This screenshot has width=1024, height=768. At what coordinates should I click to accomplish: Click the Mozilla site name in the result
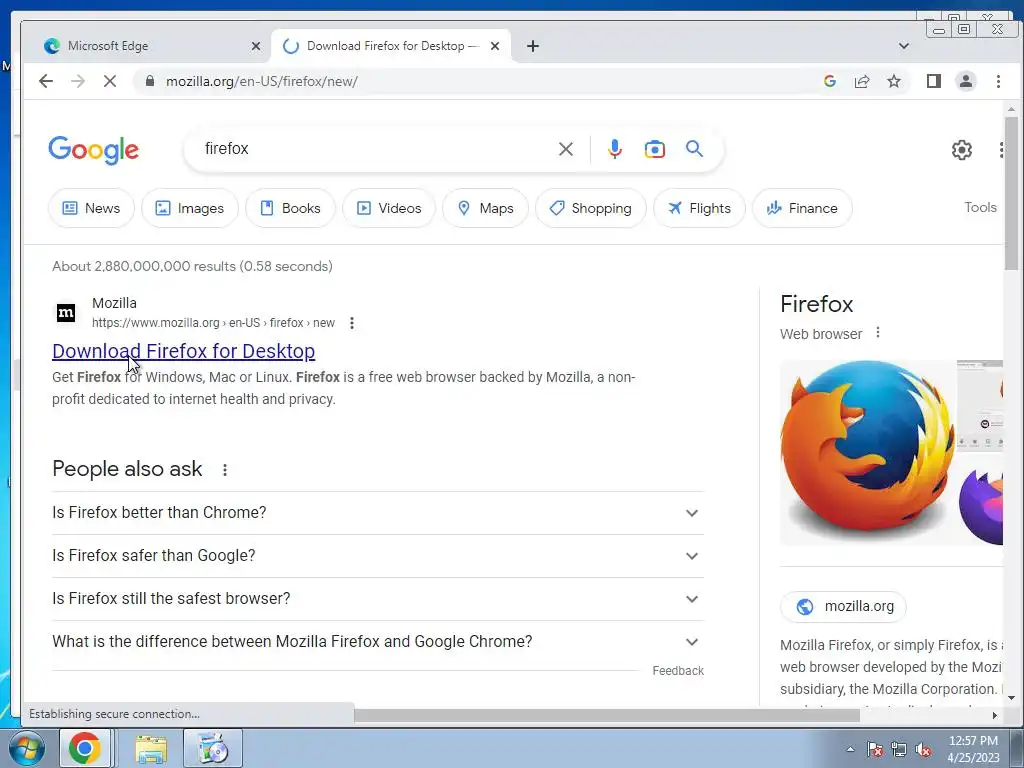pos(114,303)
